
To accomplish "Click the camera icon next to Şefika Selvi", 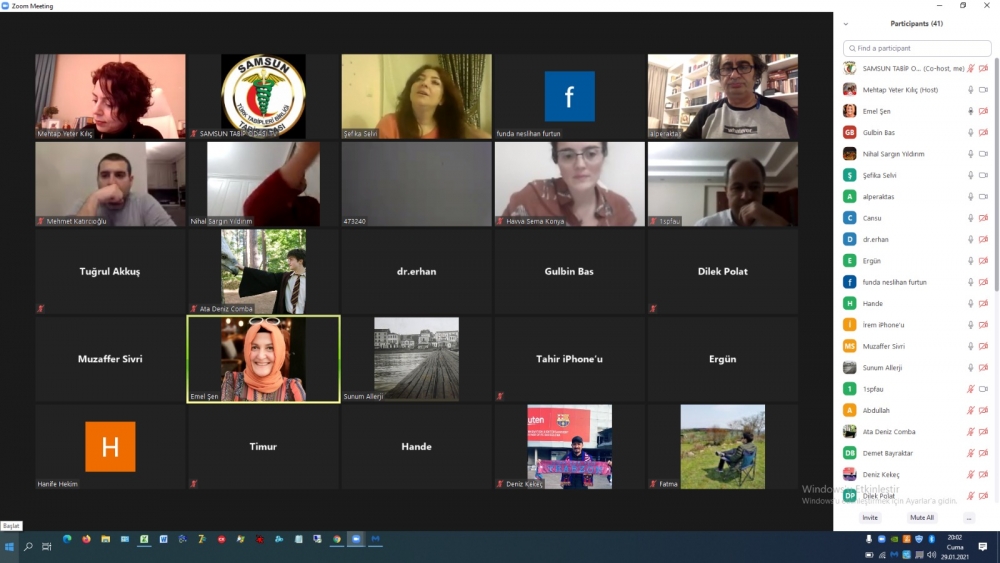I will click(983, 175).
